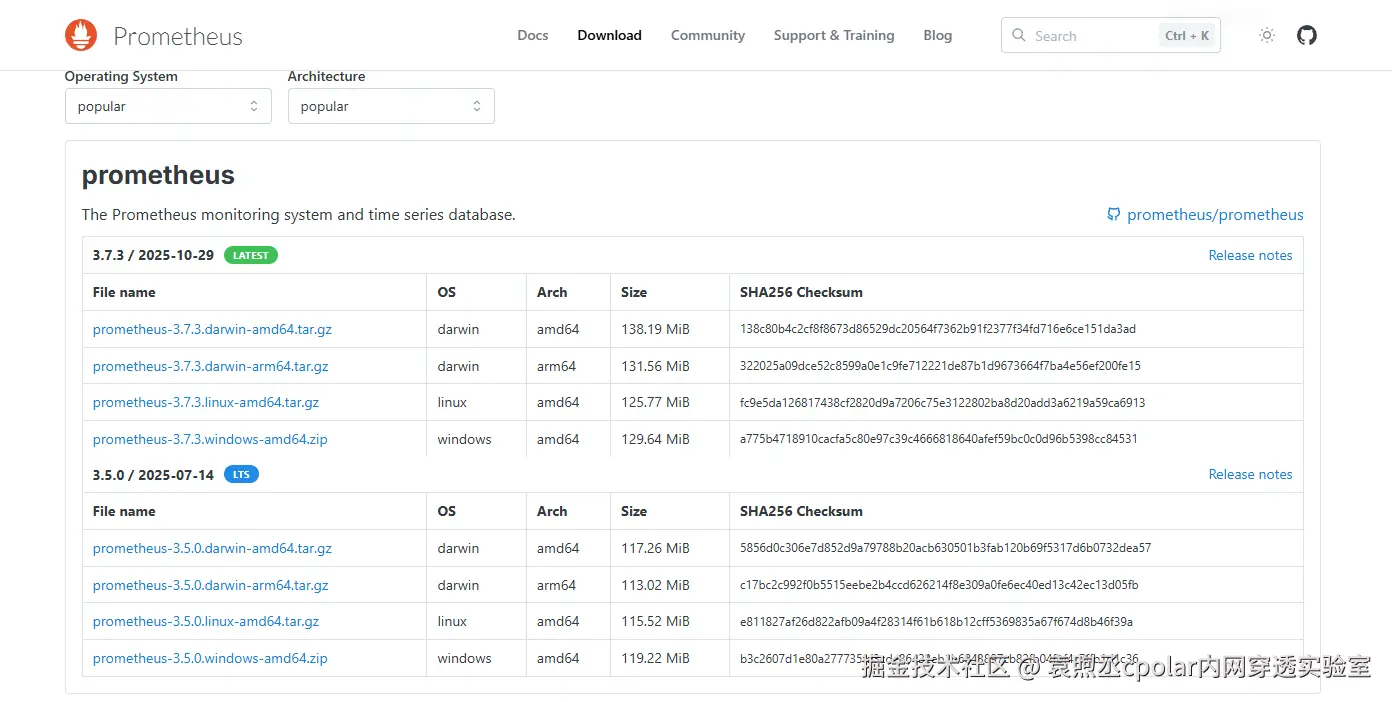Click the search magnifier icon
Screen dimensions: 1392x702
1019,35
